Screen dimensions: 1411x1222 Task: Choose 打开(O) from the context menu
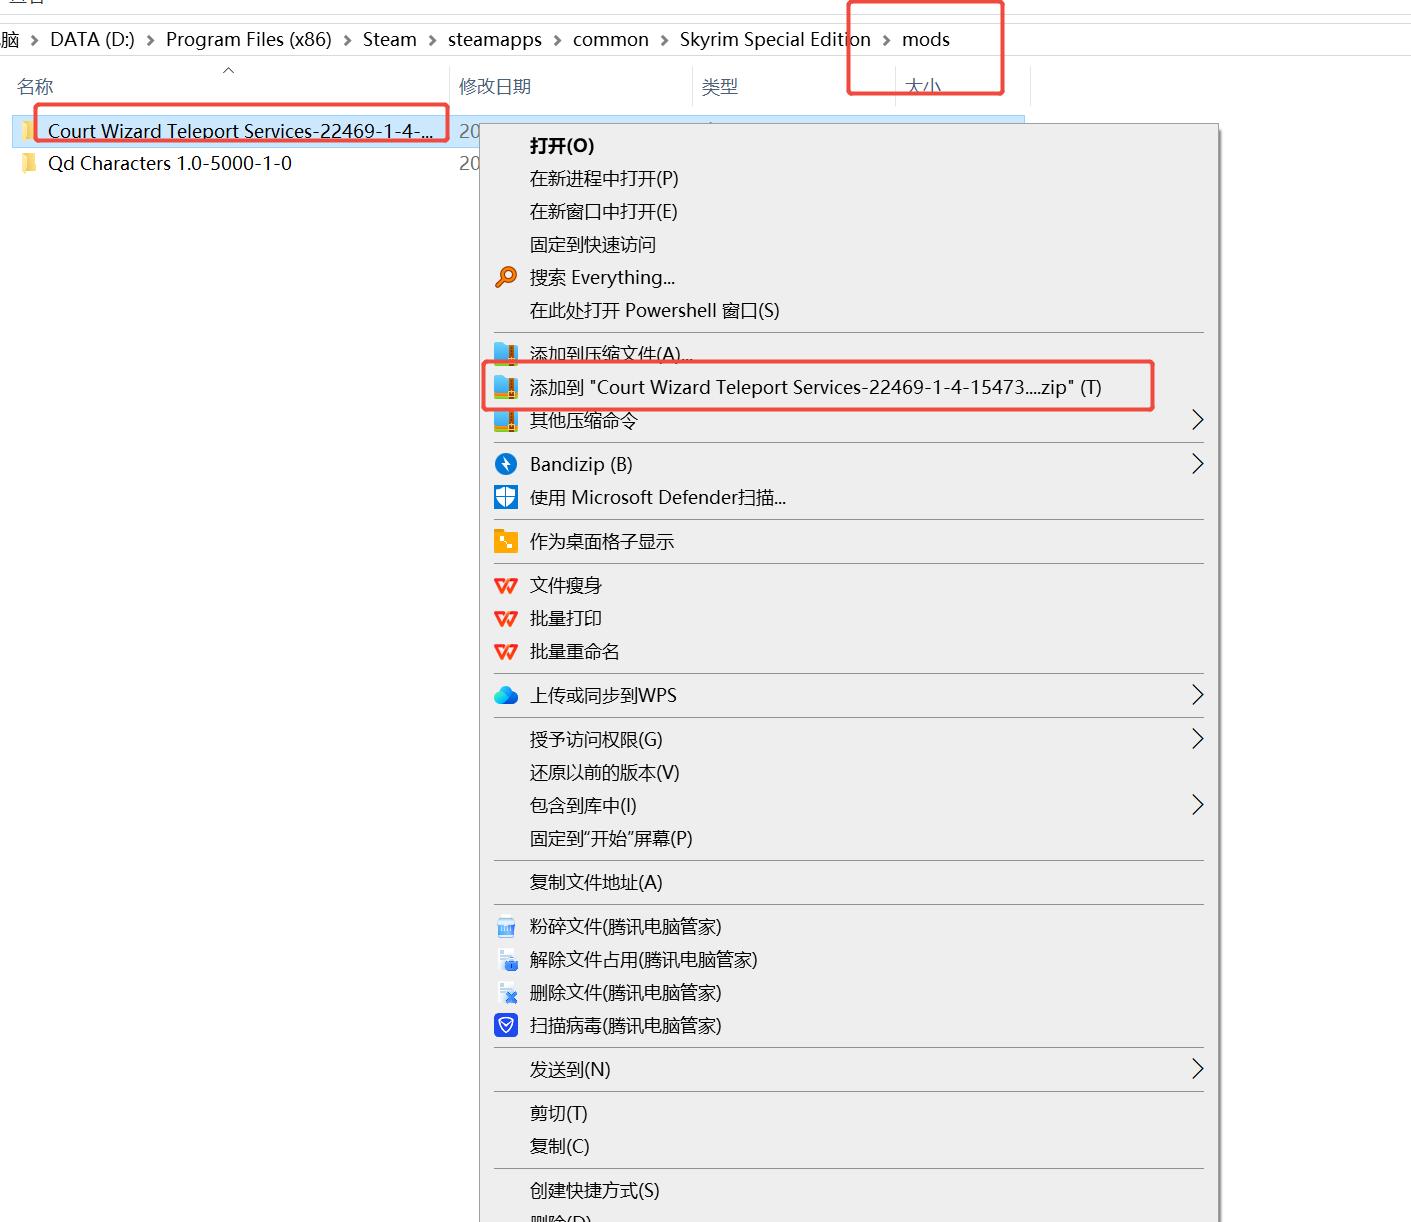(562, 146)
